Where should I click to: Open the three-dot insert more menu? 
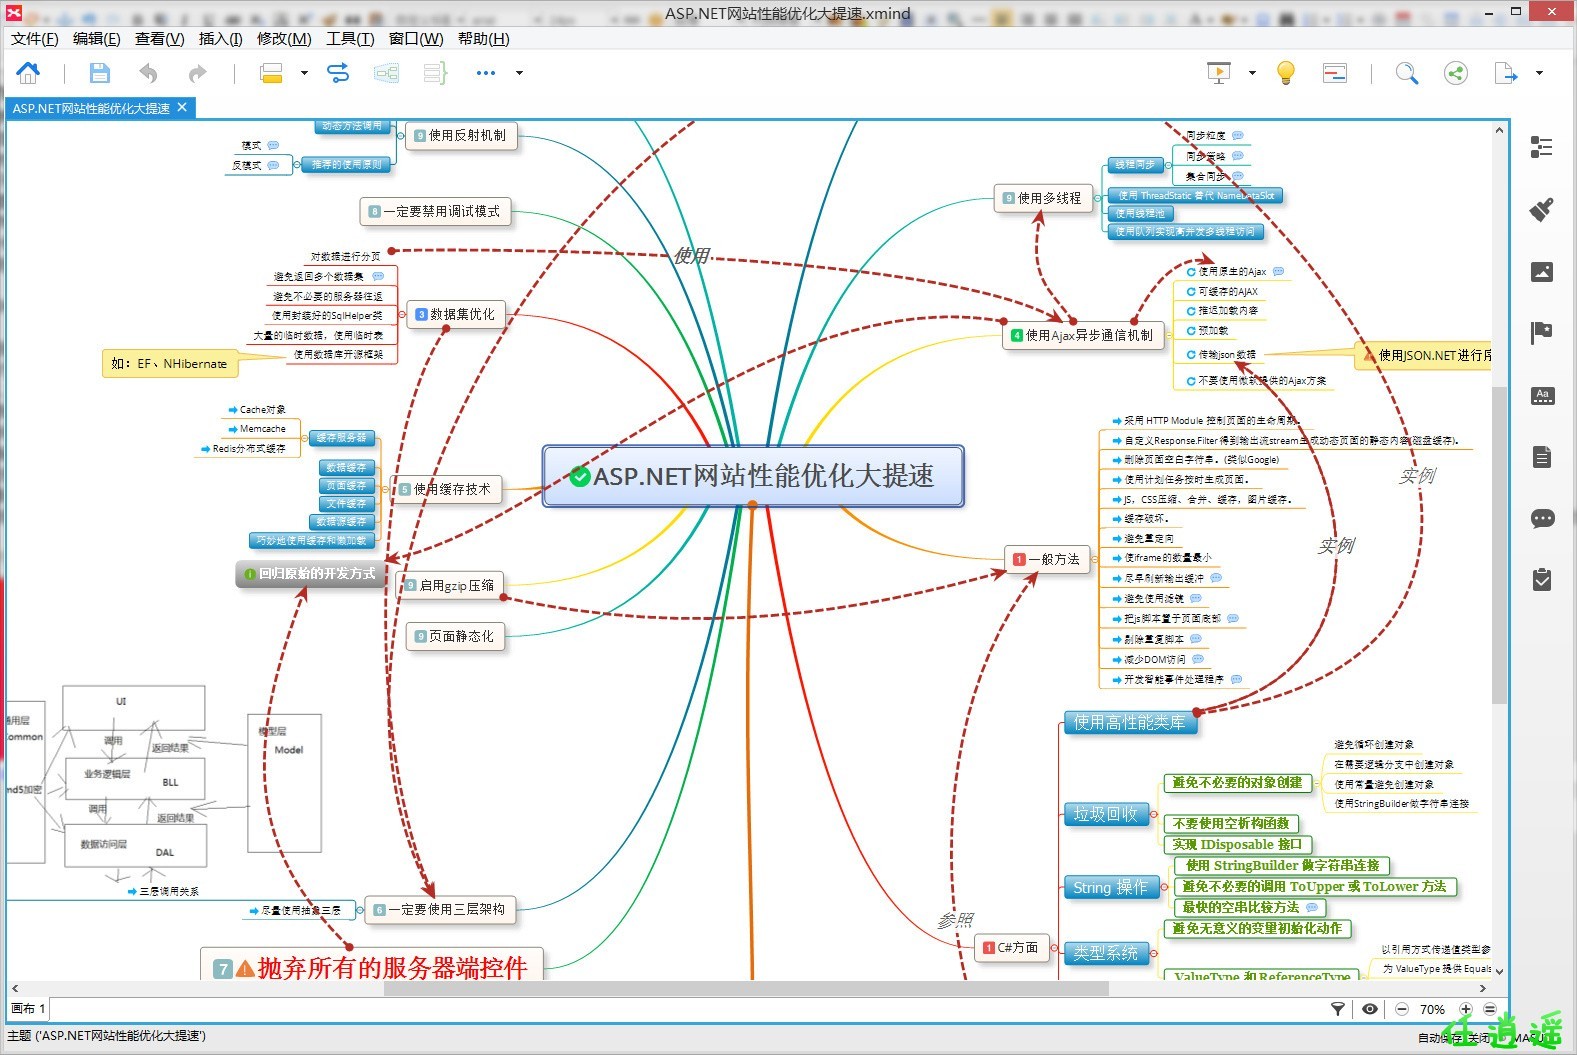point(486,72)
